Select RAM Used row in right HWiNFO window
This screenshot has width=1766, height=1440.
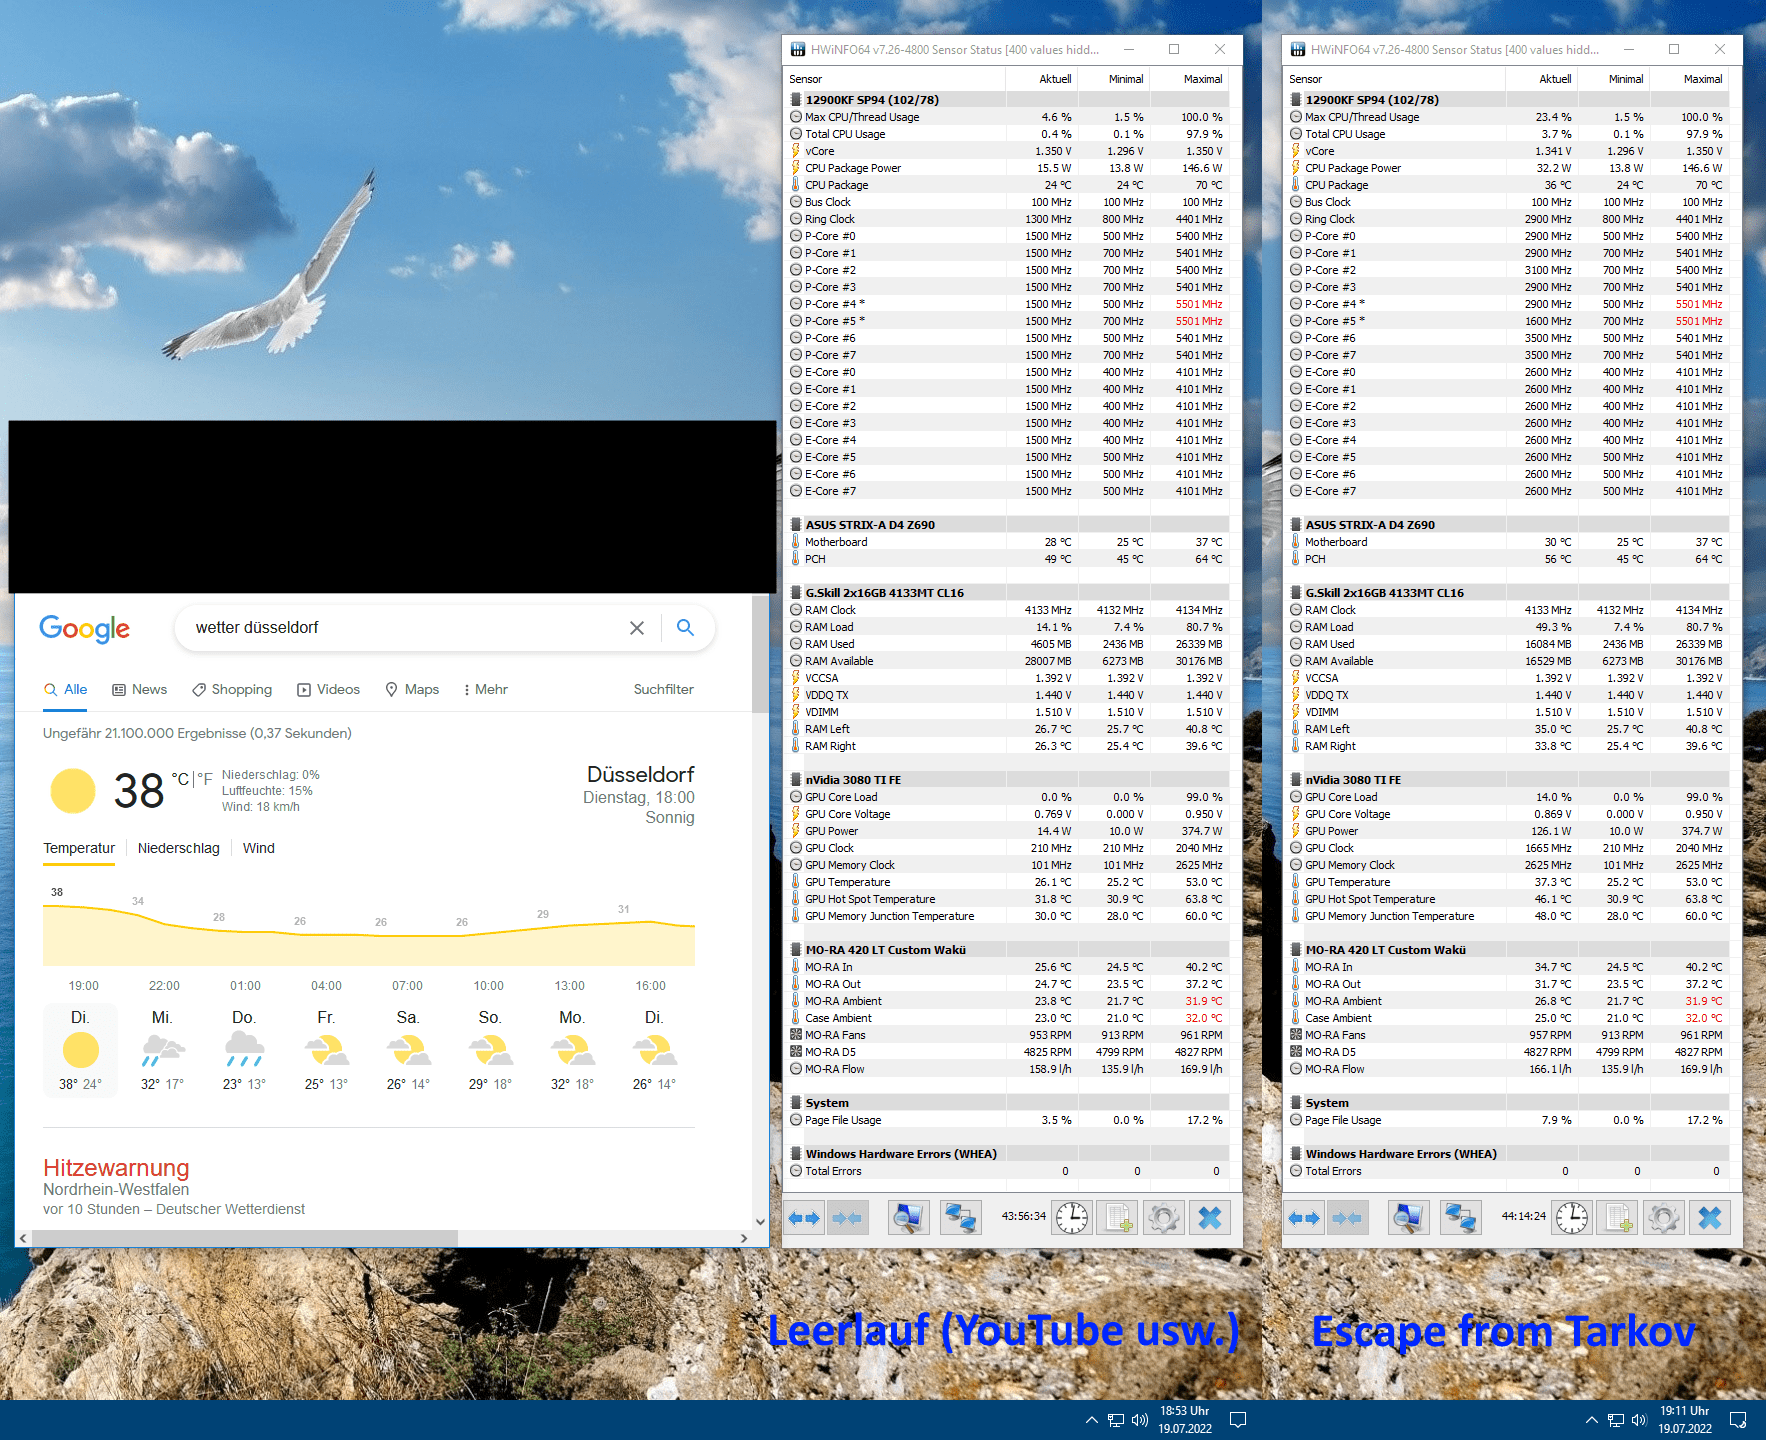[1508, 644]
